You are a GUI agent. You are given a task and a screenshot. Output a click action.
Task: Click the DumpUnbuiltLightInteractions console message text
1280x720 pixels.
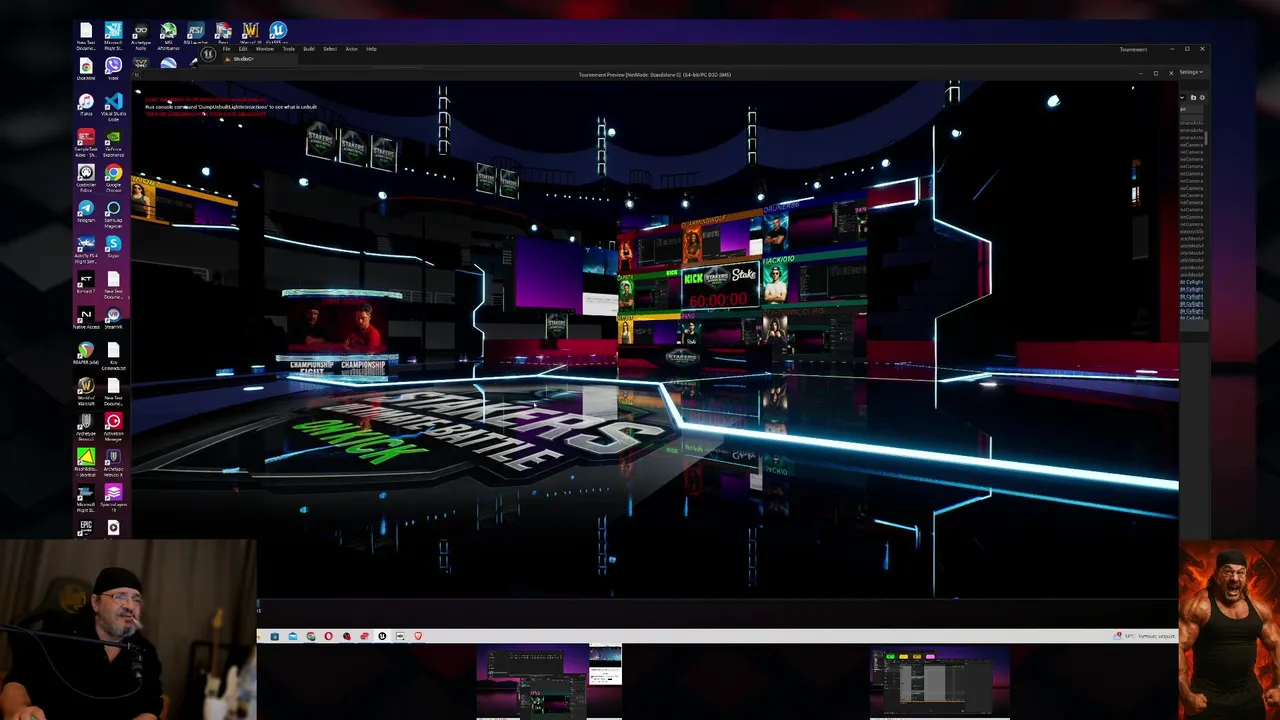click(231, 107)
